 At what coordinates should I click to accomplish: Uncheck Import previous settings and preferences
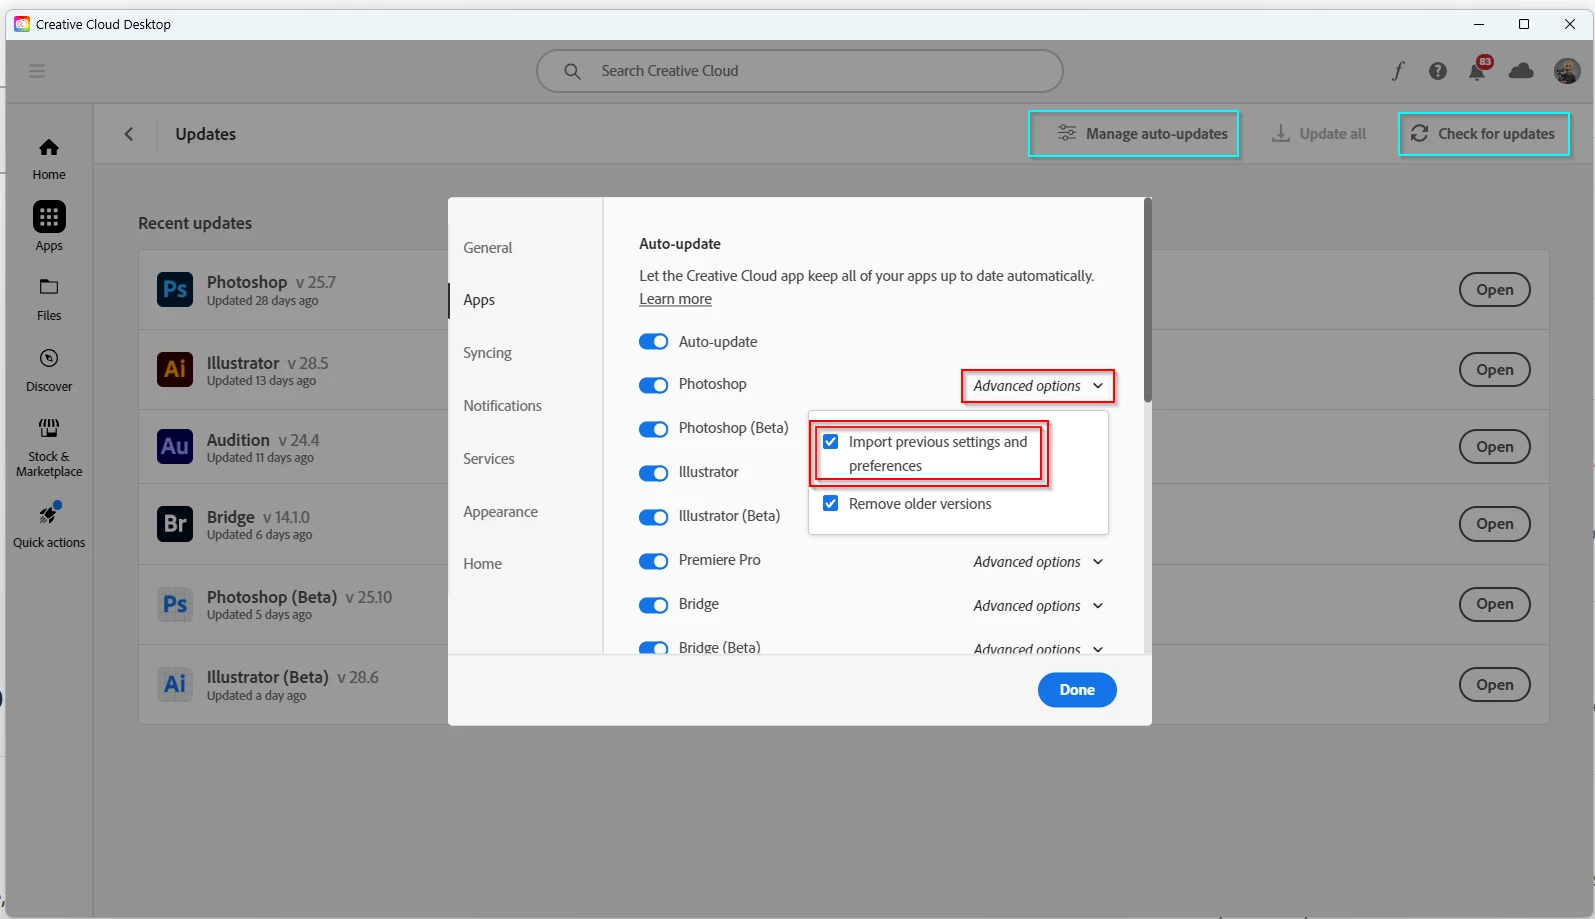(830, 441)
